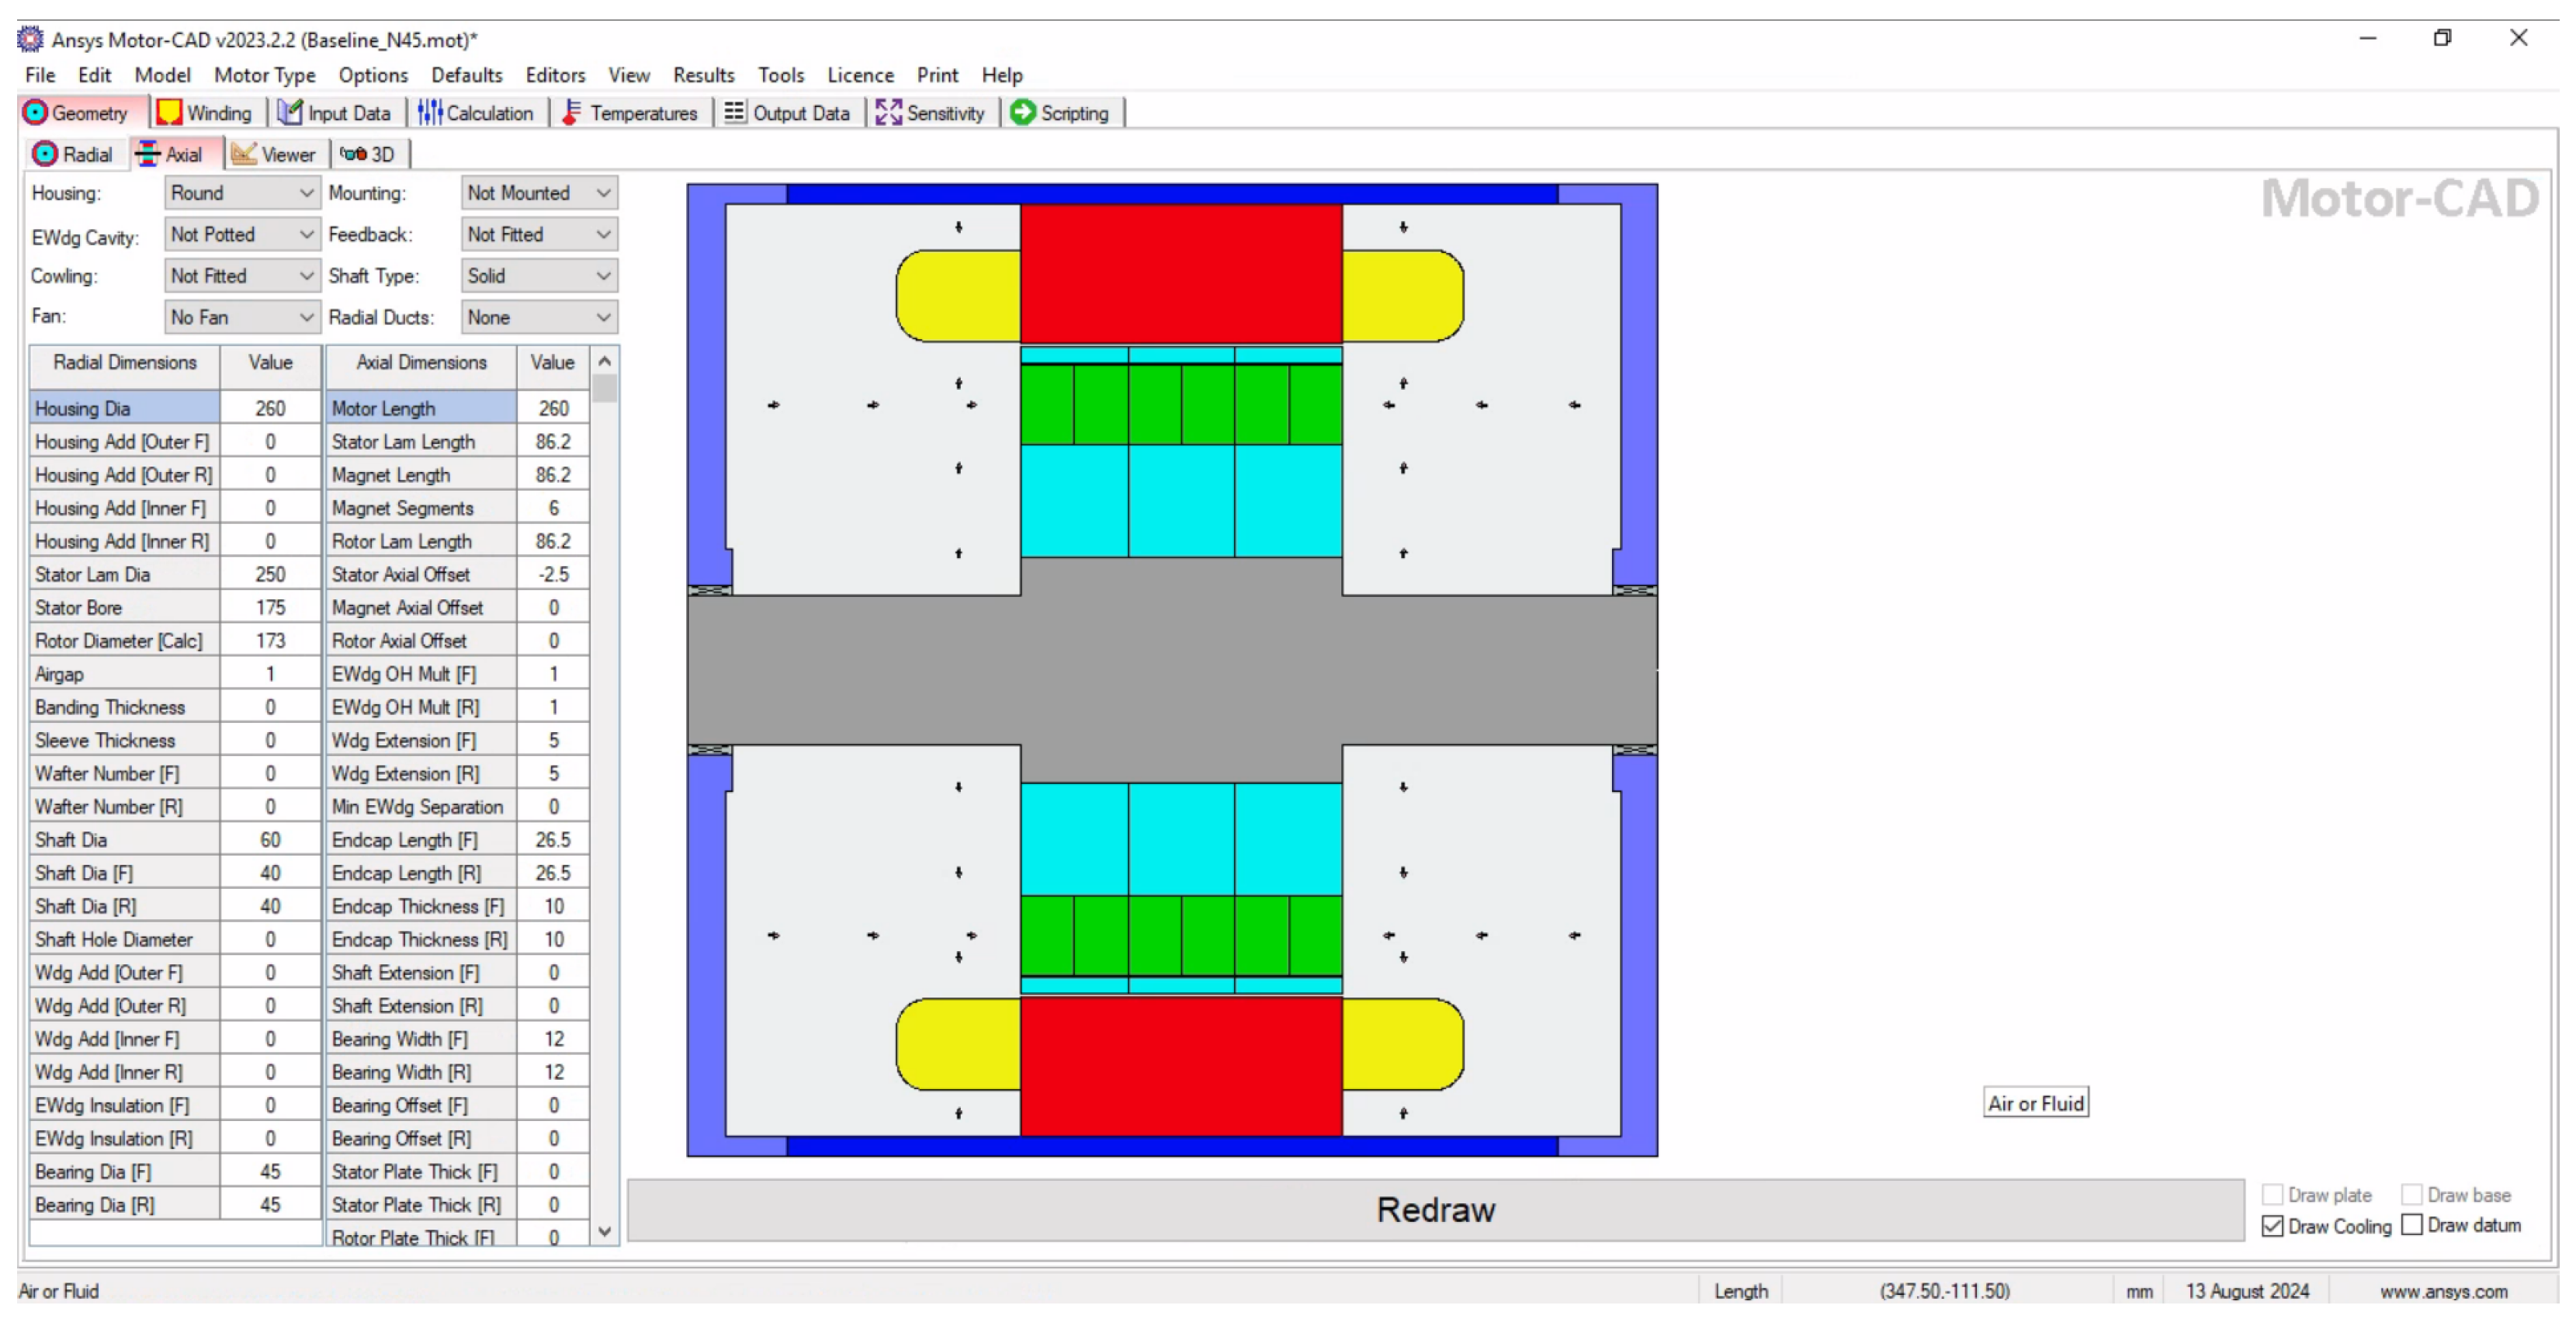Open the Tools menu

[x=780, y=75]
